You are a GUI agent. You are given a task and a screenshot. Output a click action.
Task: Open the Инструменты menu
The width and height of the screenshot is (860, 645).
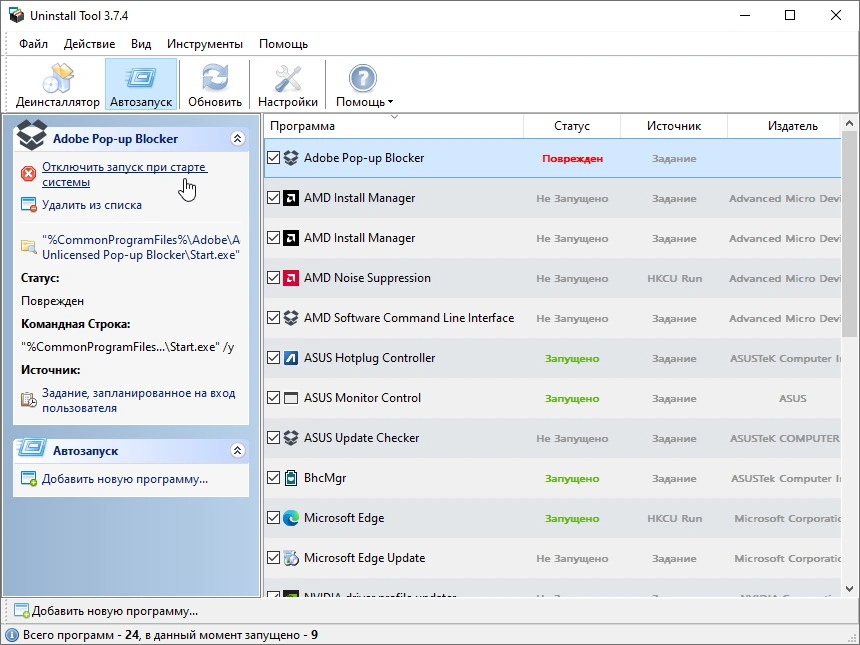point(205,44)
